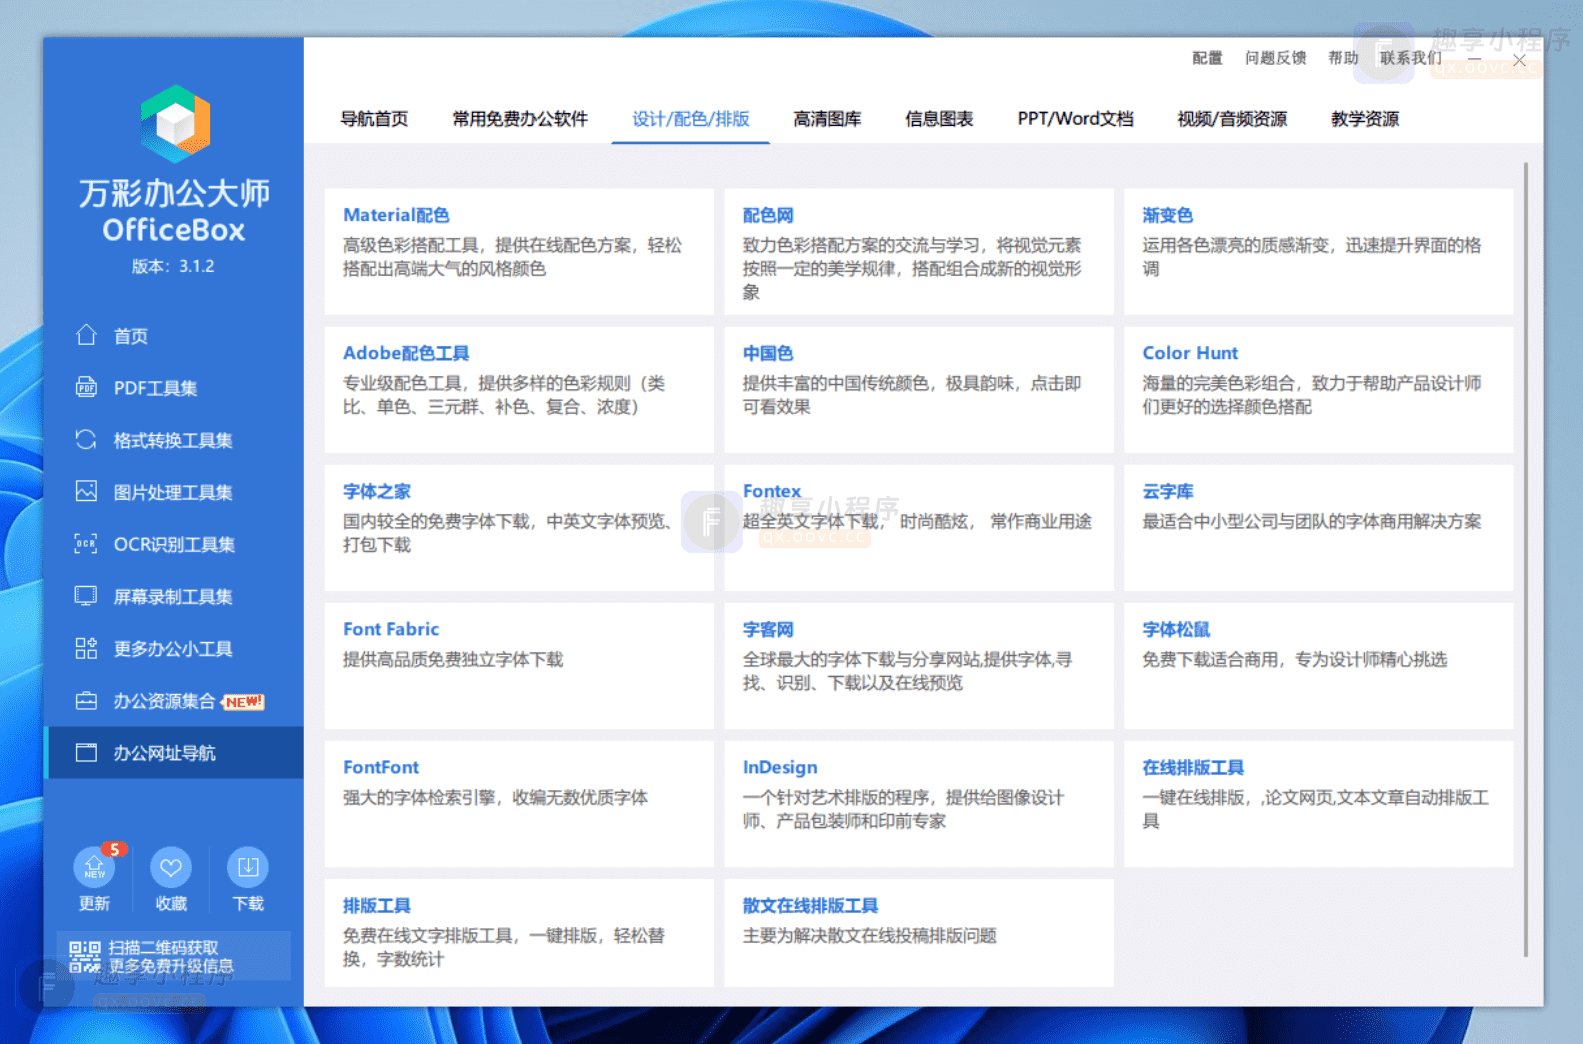Screen dimensions: 1583x1044
Task: Open PDF工具集 from the sidebar
Action: (174, 387)
